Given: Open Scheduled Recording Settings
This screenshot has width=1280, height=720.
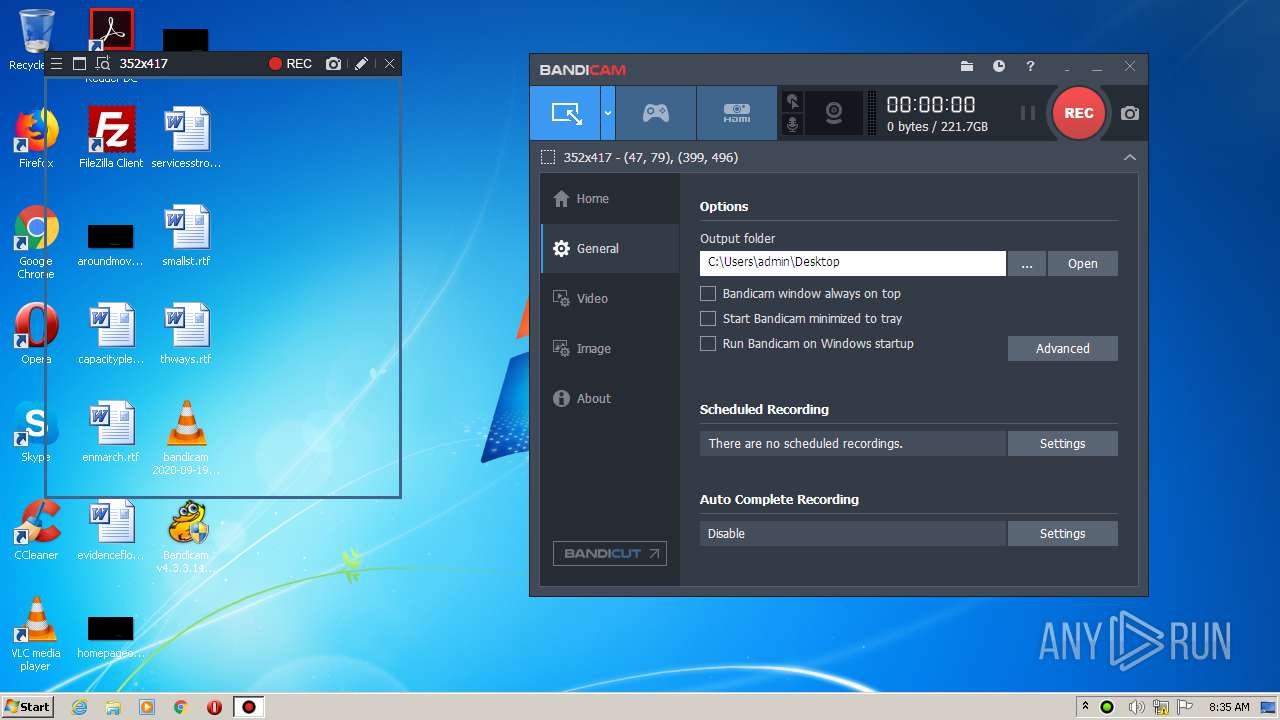Looking at the screenshot, I should 1063,443.
